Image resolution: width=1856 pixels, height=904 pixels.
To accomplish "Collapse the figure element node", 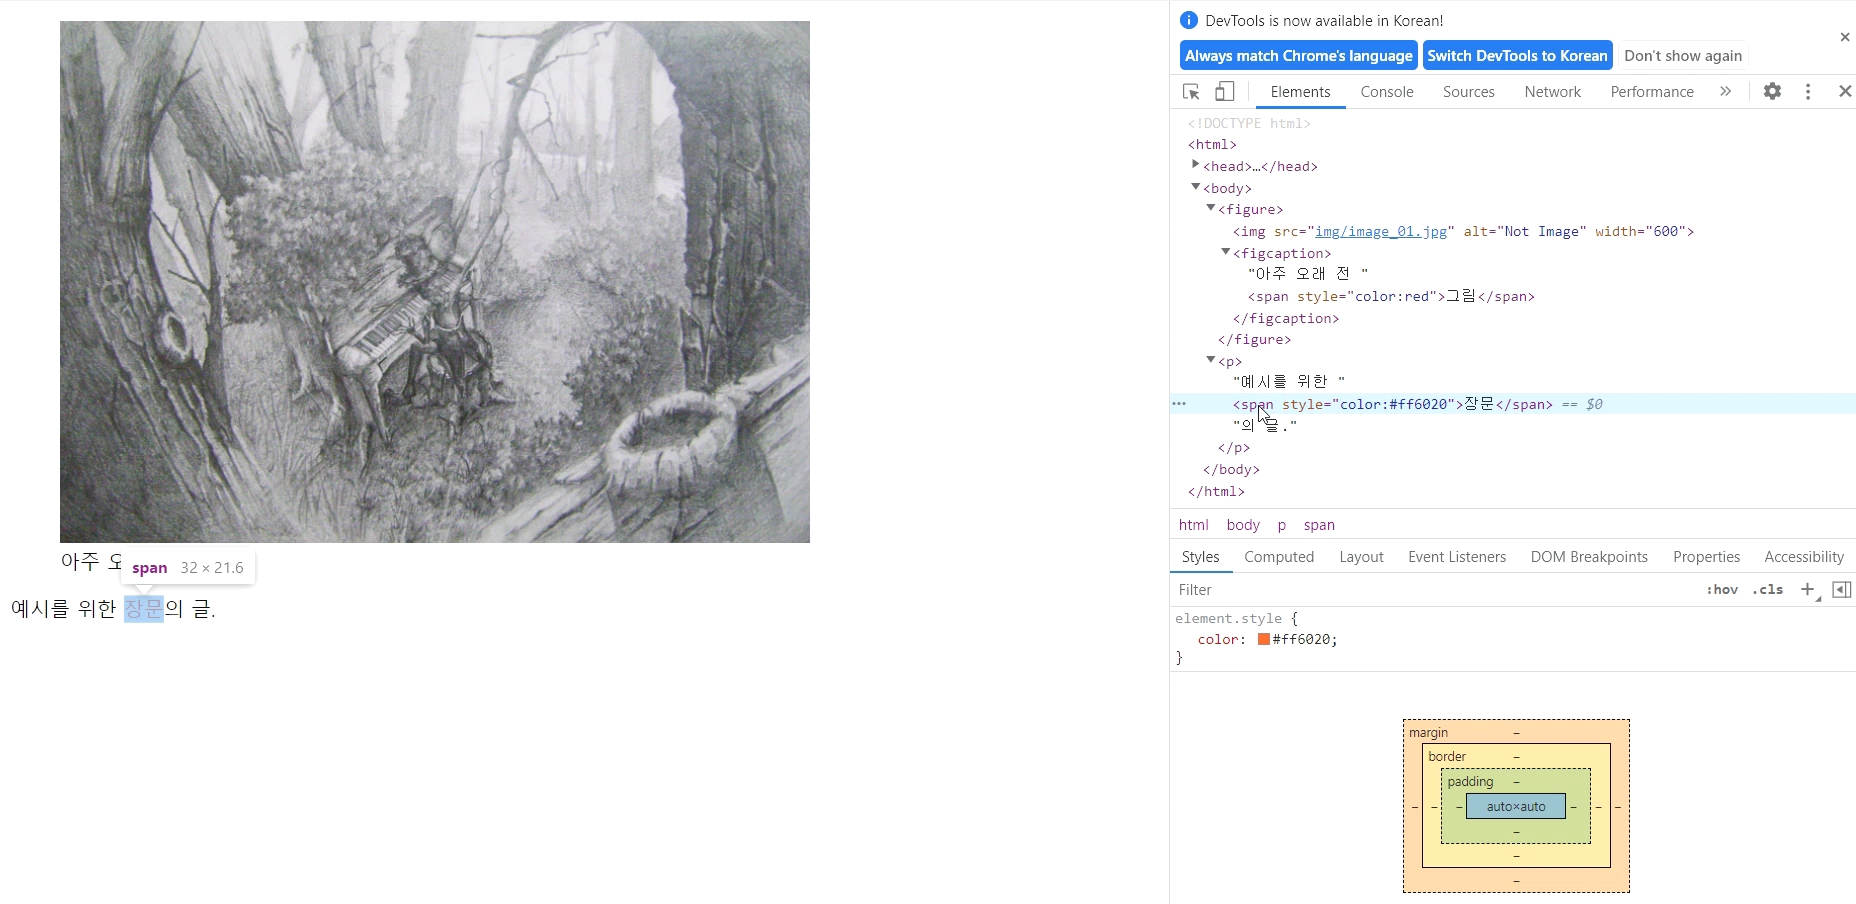I will click(x=1210, y=209).
